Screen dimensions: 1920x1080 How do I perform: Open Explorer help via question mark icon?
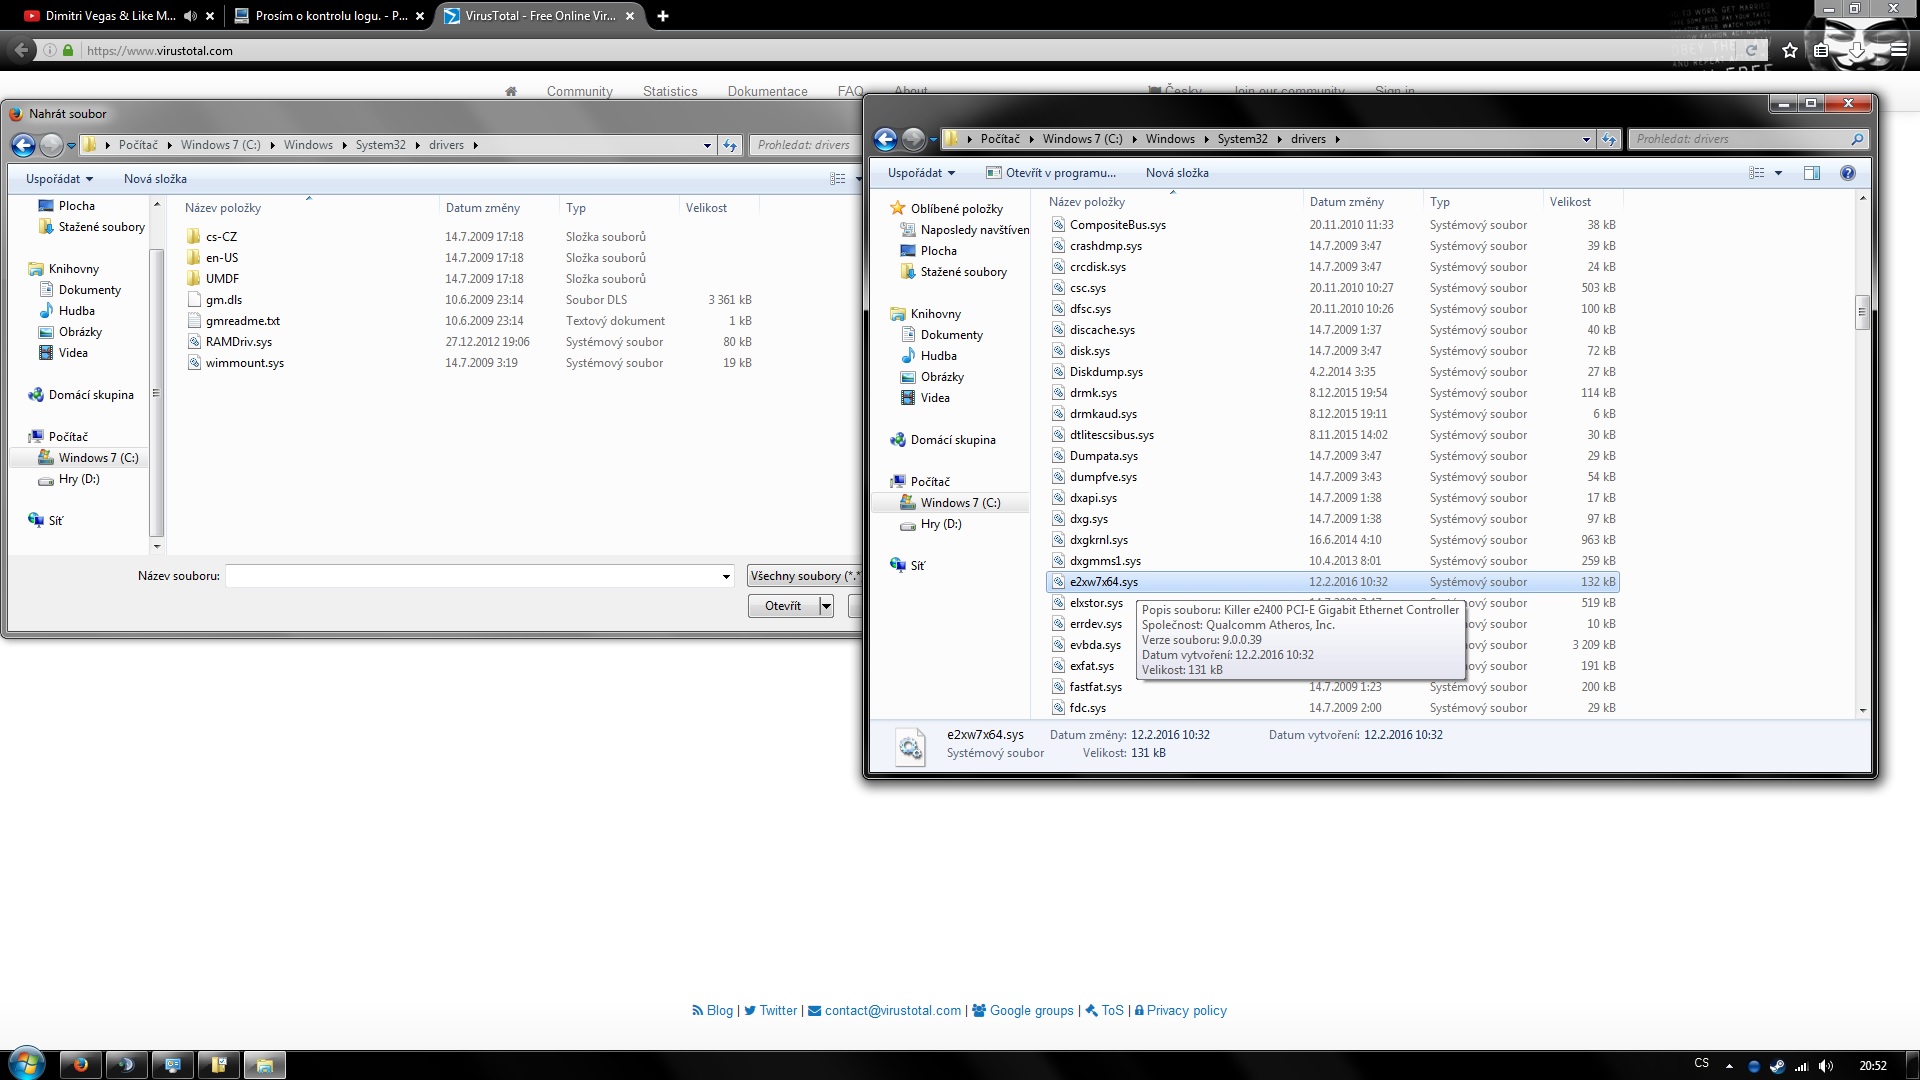[1847, 173]
